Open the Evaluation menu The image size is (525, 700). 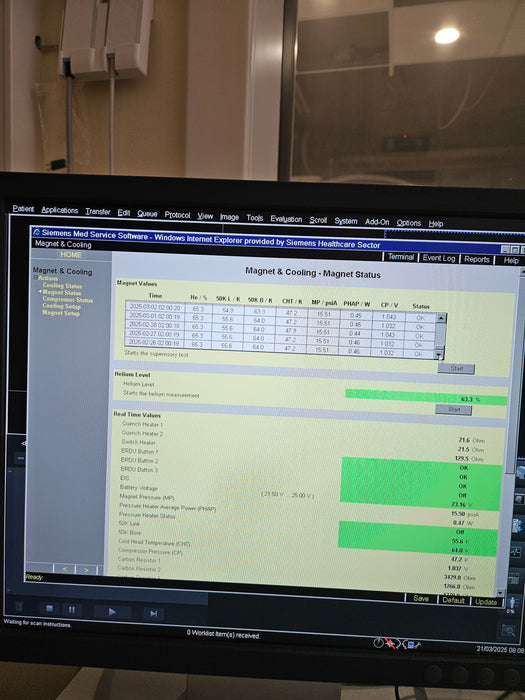click(x=286, y=219)
